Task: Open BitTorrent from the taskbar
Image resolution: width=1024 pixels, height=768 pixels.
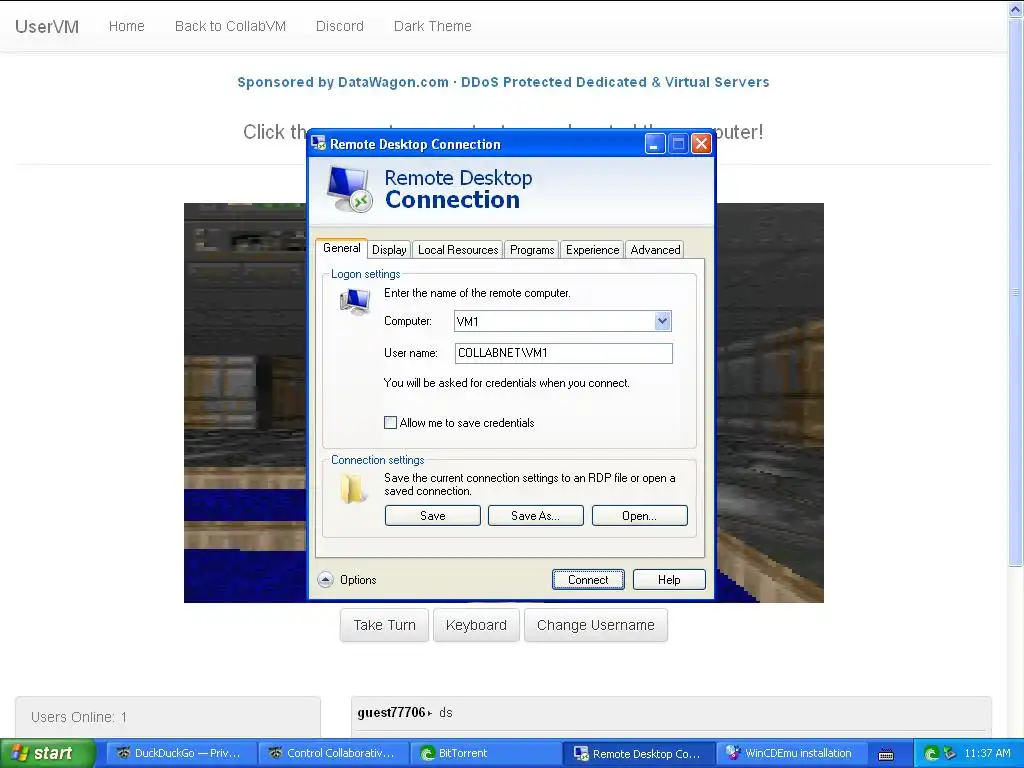Action: coord(487,753)
